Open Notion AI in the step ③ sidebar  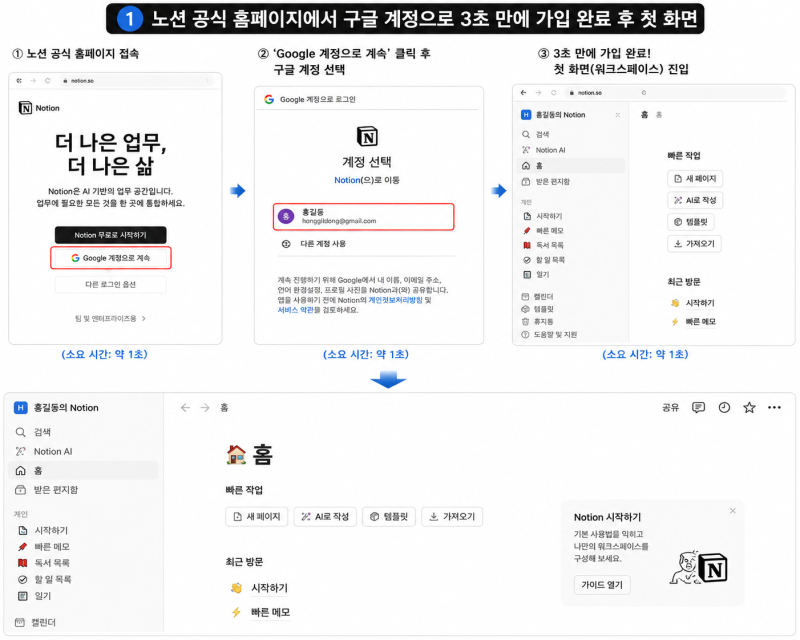[544, 150]
